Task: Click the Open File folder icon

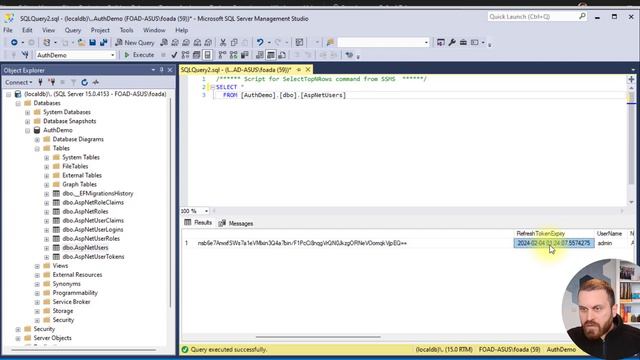Action: (82, 42)
